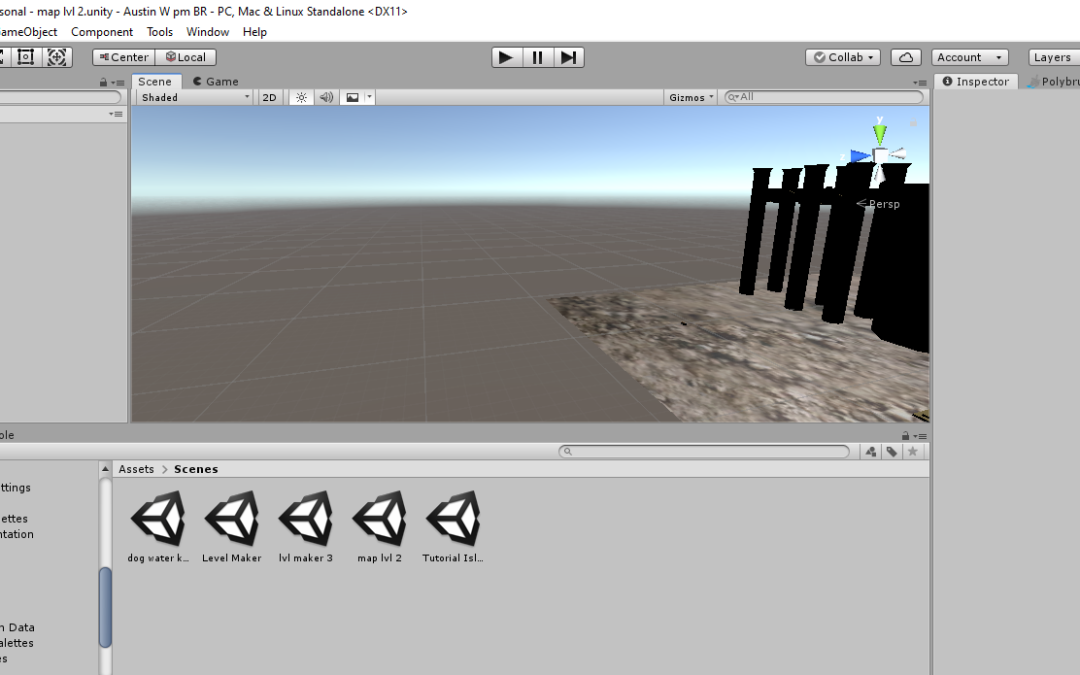Toggle the Project panel lock icon
The height and width of the screenshot is (675, 1080).
pos(906,436)
